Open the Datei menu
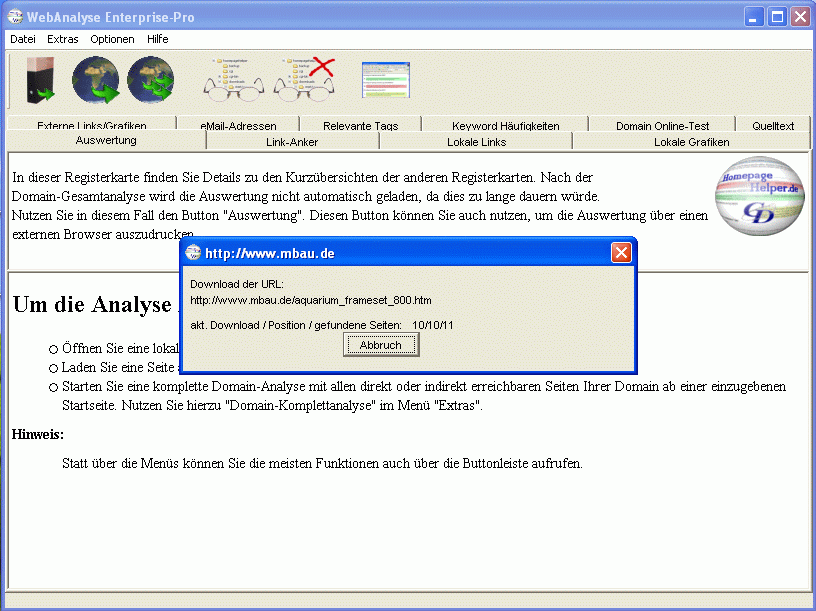 point(23,39)
